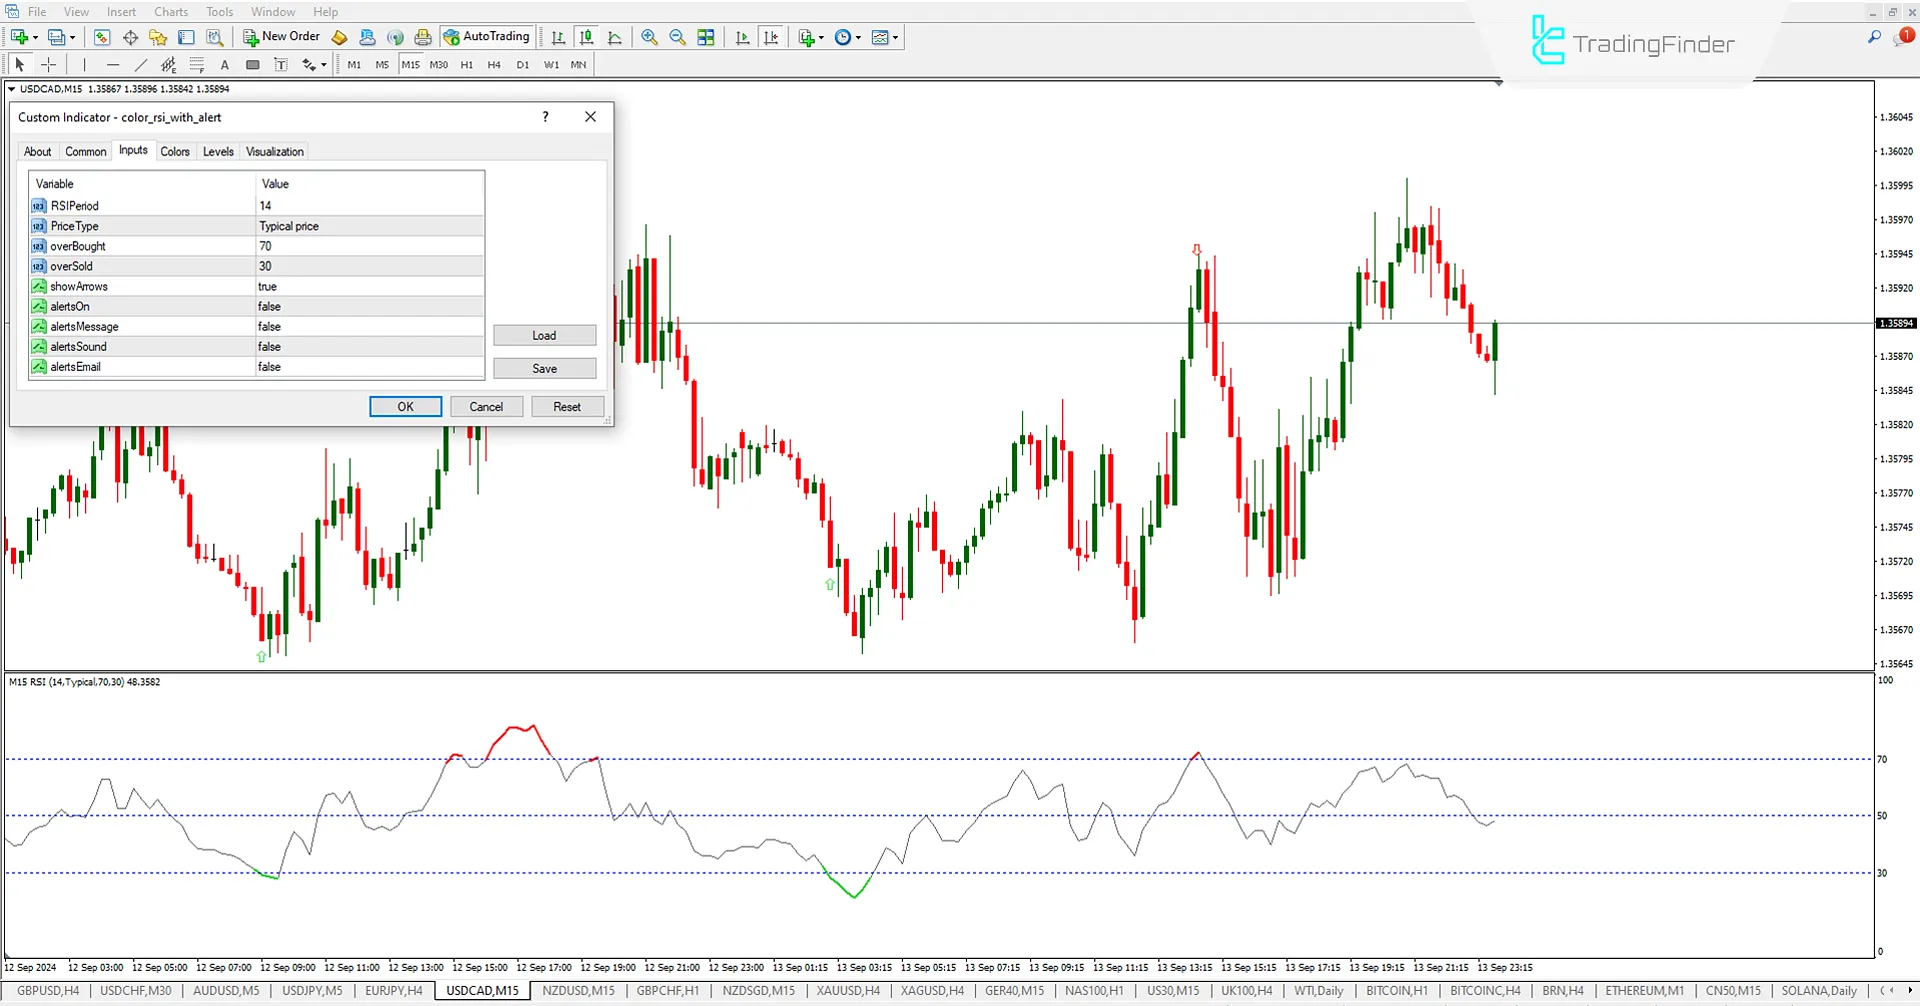Image resolution: width=1920 pixels, height=1006 pixels.
Task: Open a New Order
Action: (281, 36)
